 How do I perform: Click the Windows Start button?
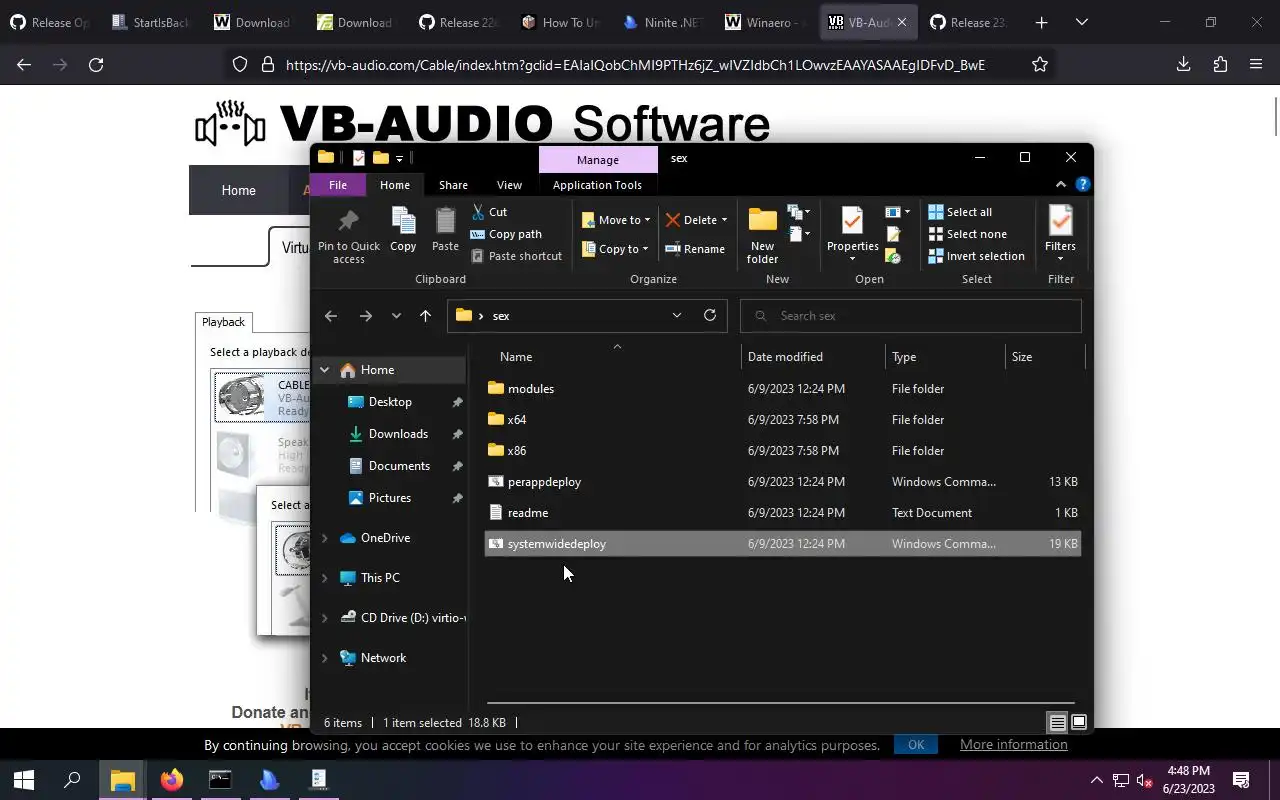tap(24, 780)
